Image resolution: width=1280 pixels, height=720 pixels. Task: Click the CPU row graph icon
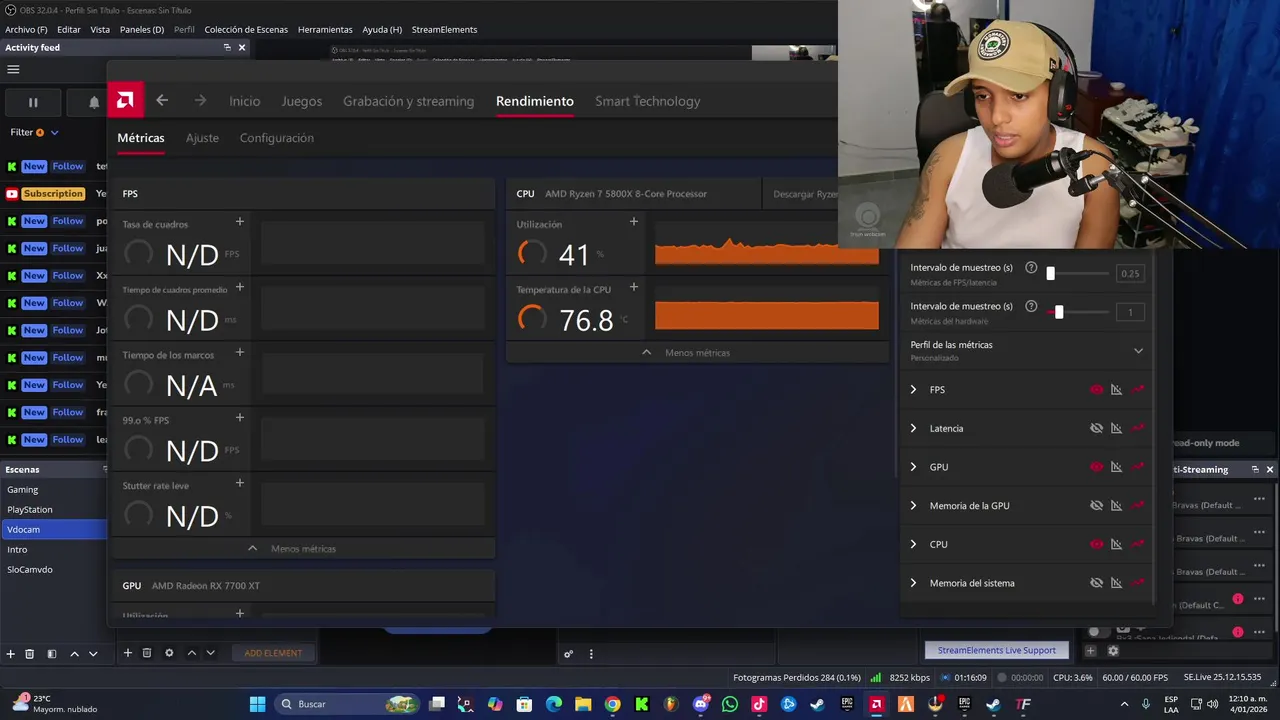1116,544
